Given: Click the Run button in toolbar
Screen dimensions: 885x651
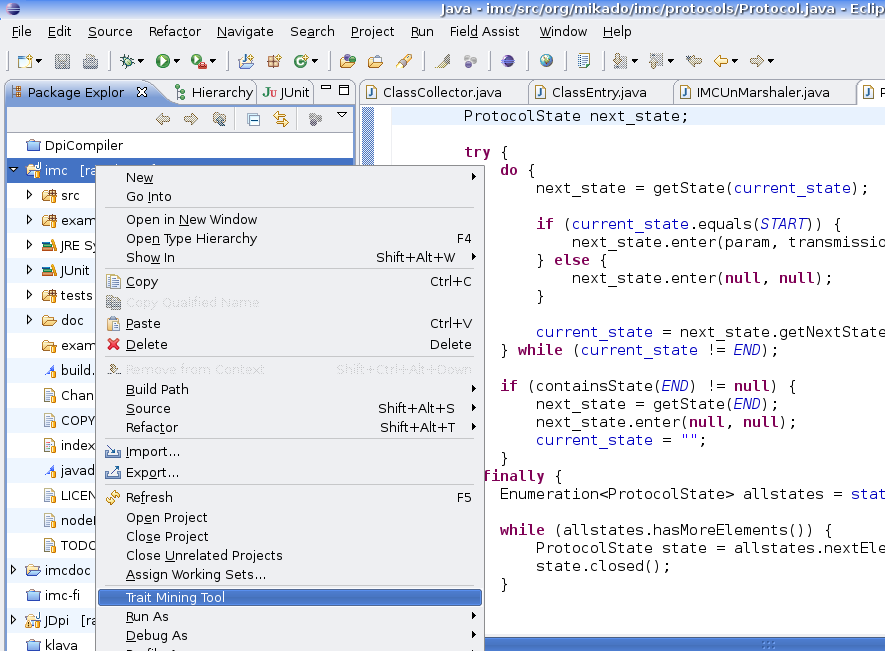Looking at the screenshot, I should click(x=162, y=61).
